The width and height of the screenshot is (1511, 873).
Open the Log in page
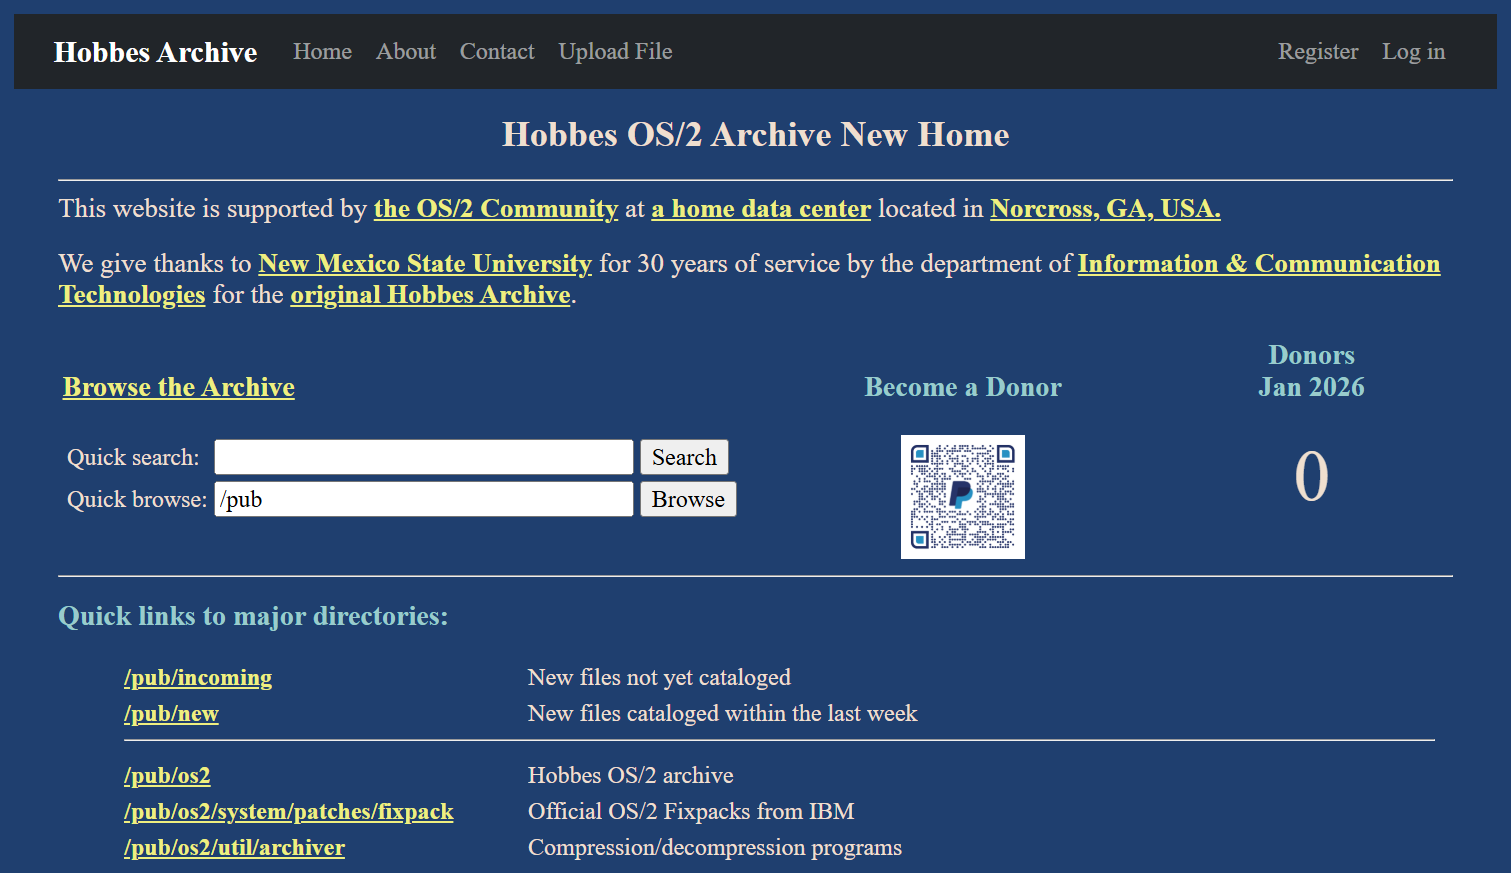(x=1413, y=52)
